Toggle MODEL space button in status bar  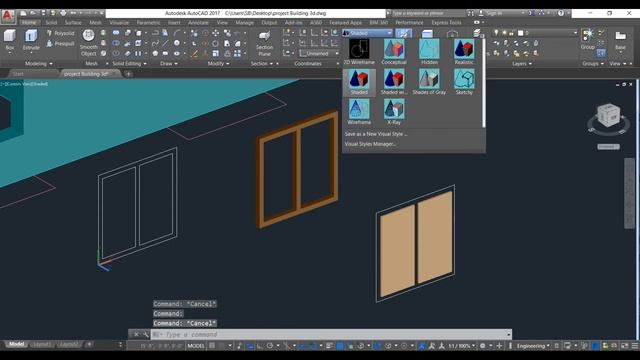(x=196, y=346)
